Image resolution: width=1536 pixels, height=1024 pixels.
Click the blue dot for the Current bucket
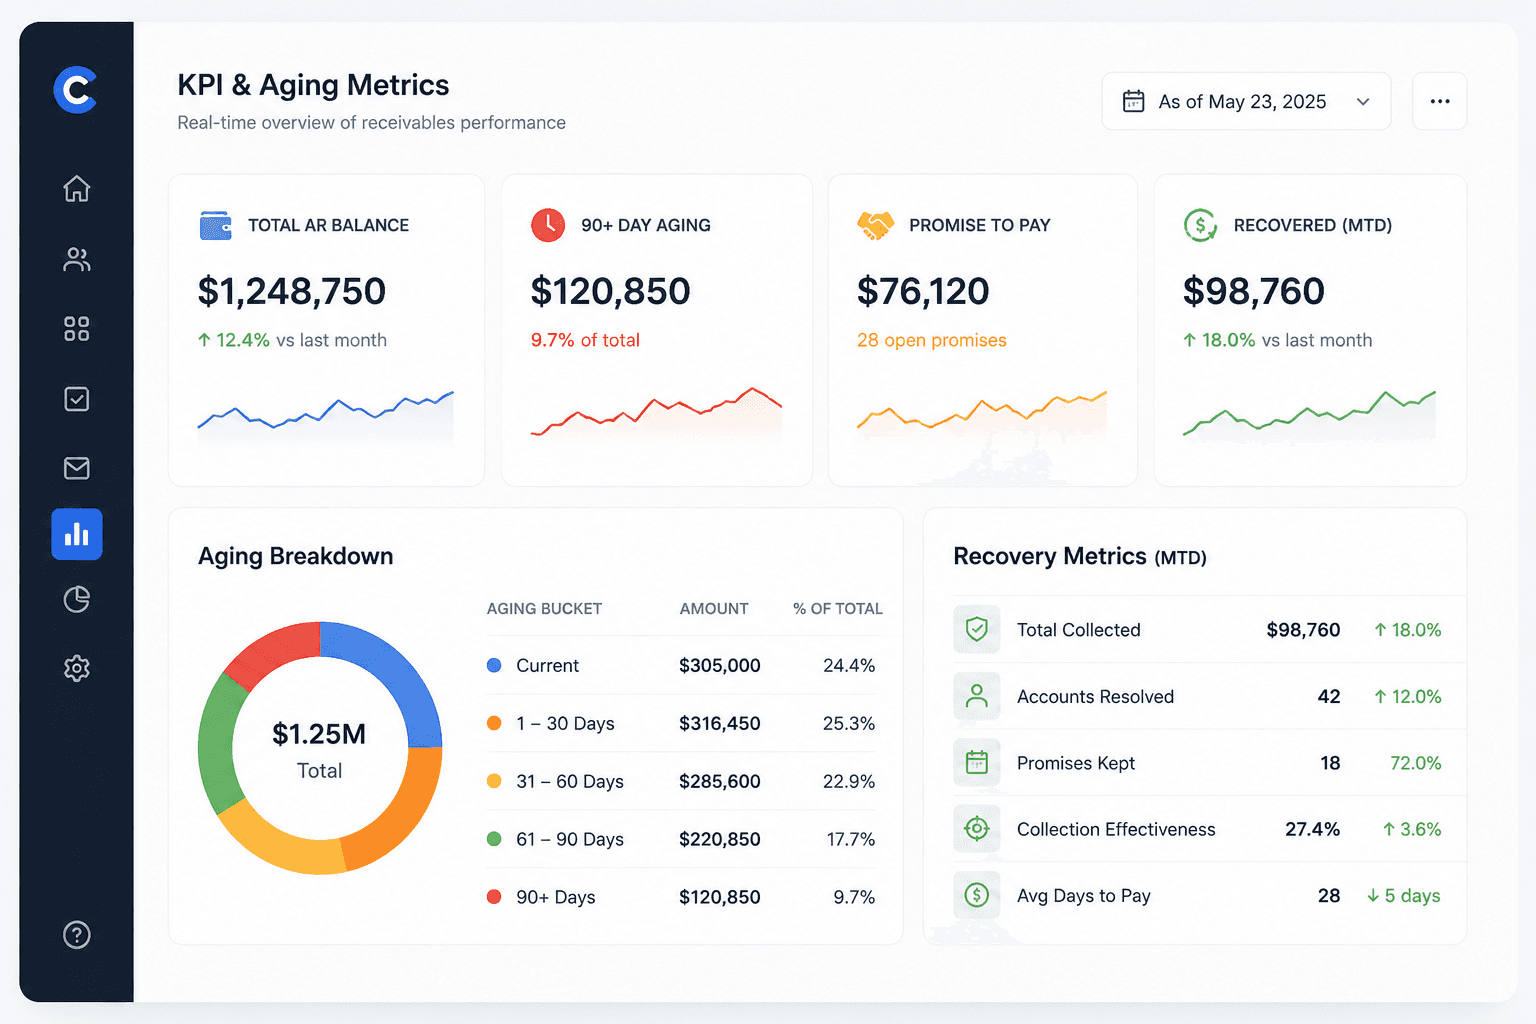494,665
